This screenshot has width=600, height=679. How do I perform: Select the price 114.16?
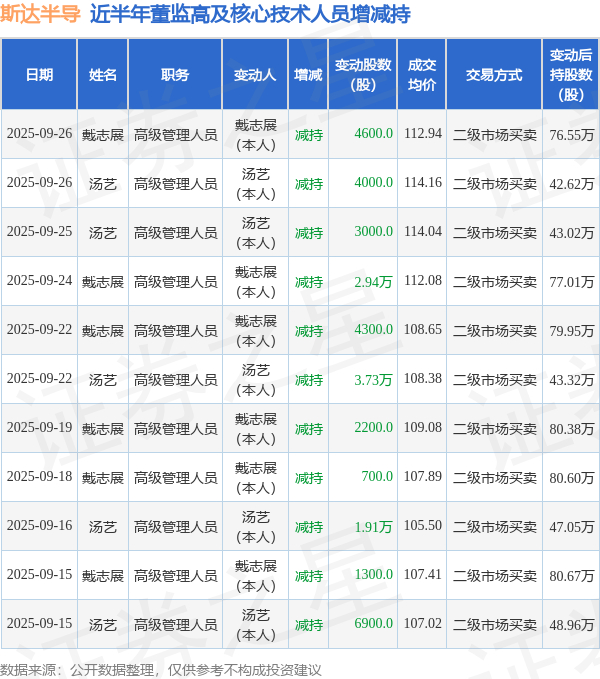(423, 182)
